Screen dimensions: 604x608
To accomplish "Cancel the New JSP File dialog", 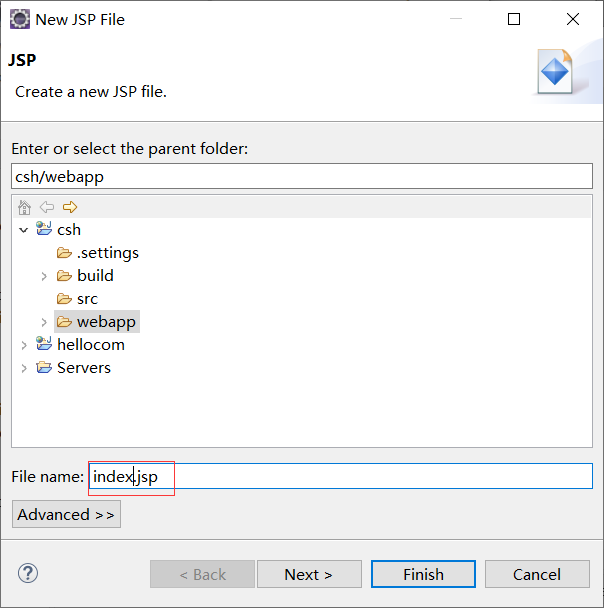I will tap(537, 574).
